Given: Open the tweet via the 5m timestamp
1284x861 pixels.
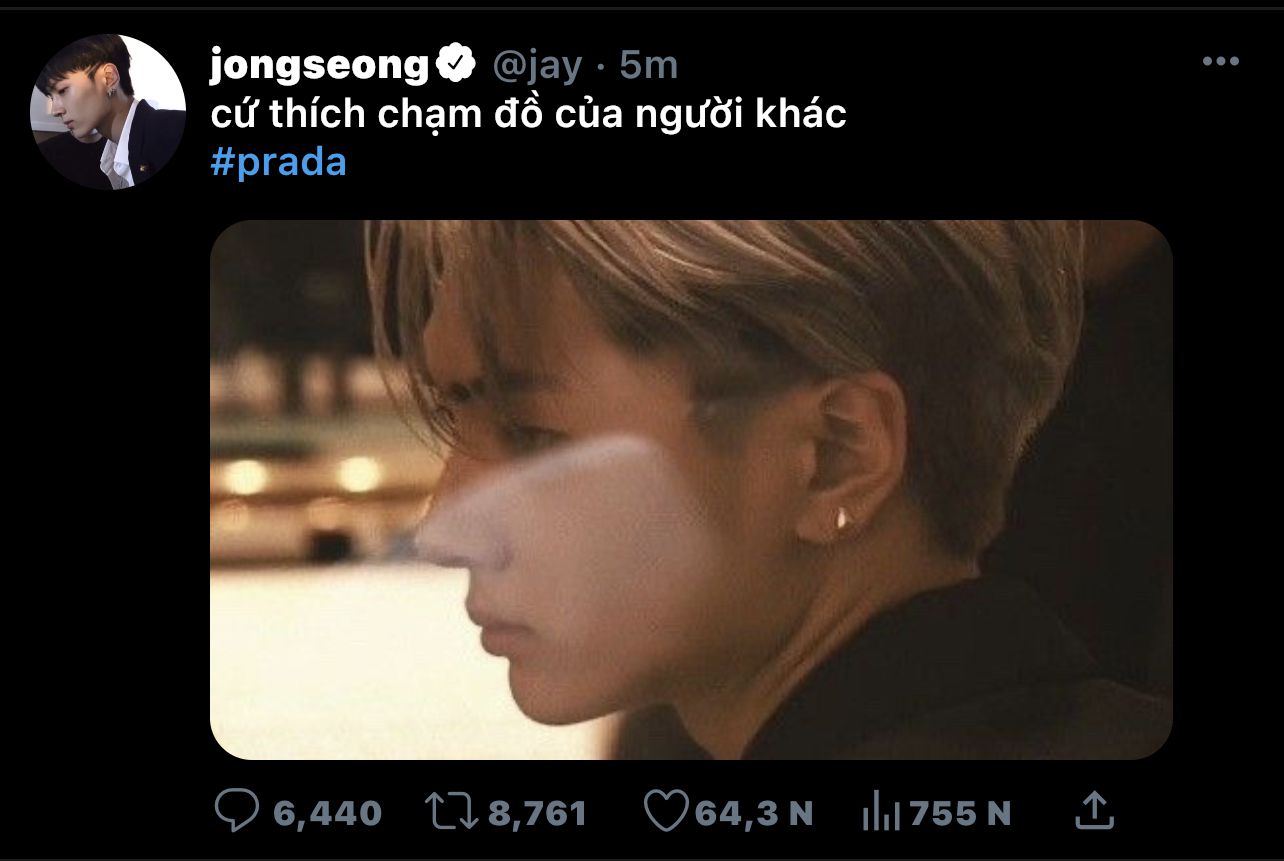Looking at the screenshot, I should 649,66.
